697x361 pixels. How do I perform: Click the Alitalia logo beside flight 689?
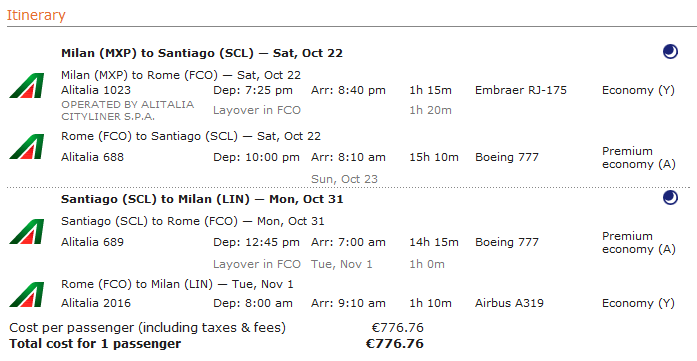tap(27, 232)
